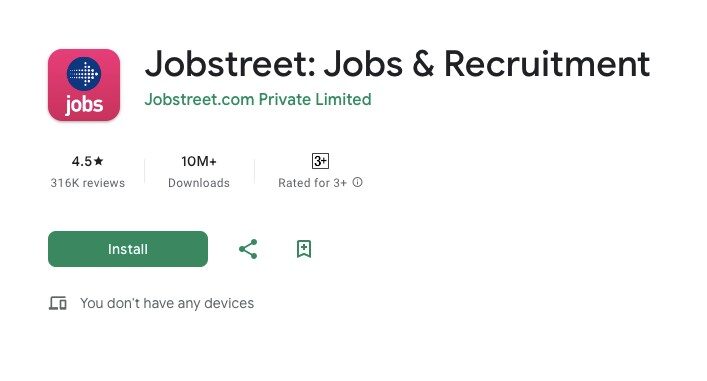Click the 3+ rating badge

click(321, 161)
